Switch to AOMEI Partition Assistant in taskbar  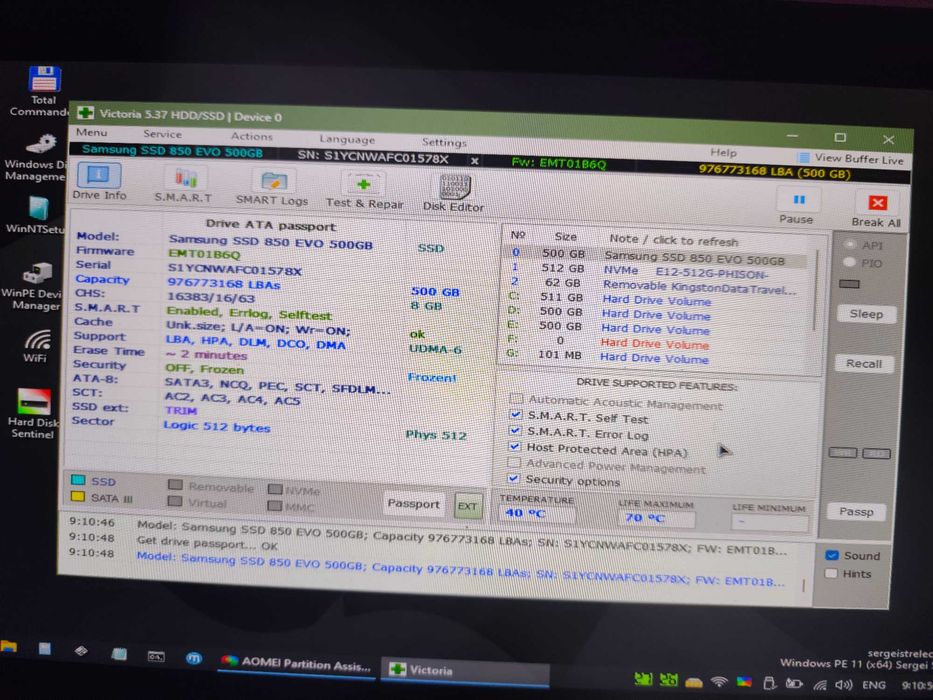tap(296, 663)
